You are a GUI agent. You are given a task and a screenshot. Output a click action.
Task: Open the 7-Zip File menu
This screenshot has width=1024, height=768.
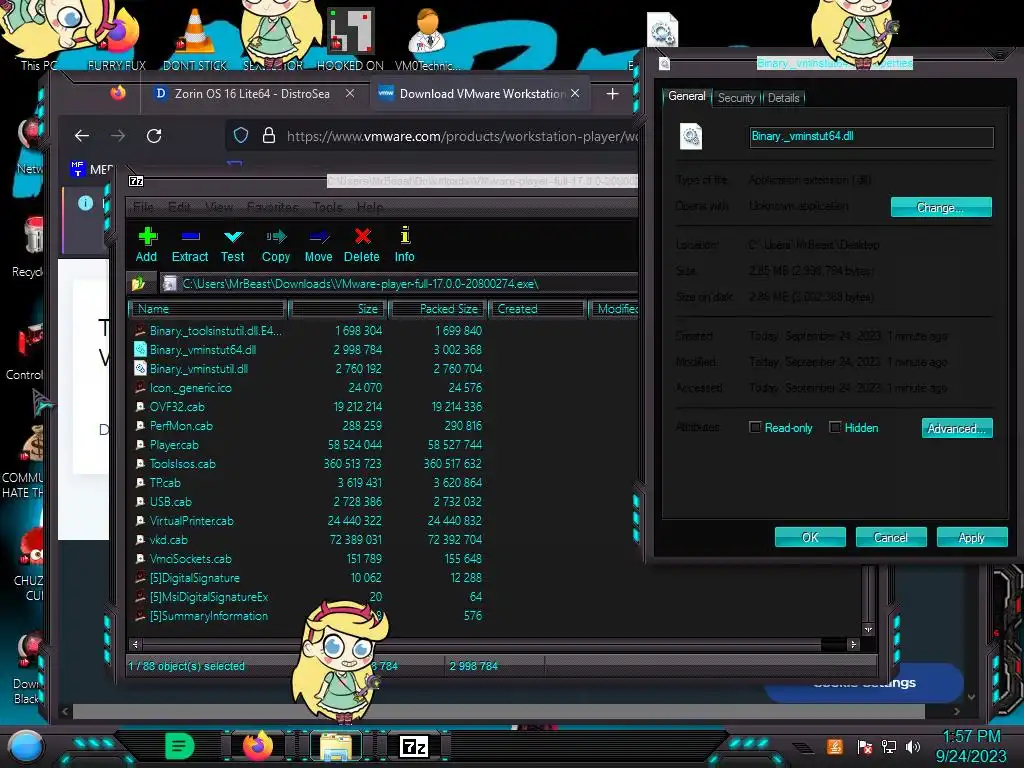pos(143,207)
